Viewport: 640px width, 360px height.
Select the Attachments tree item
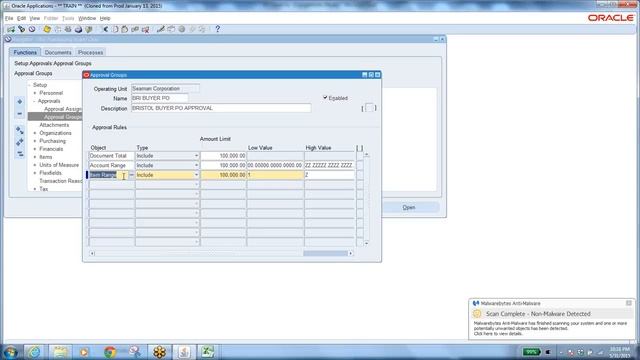pyautogui.click(x=54, y=125)
